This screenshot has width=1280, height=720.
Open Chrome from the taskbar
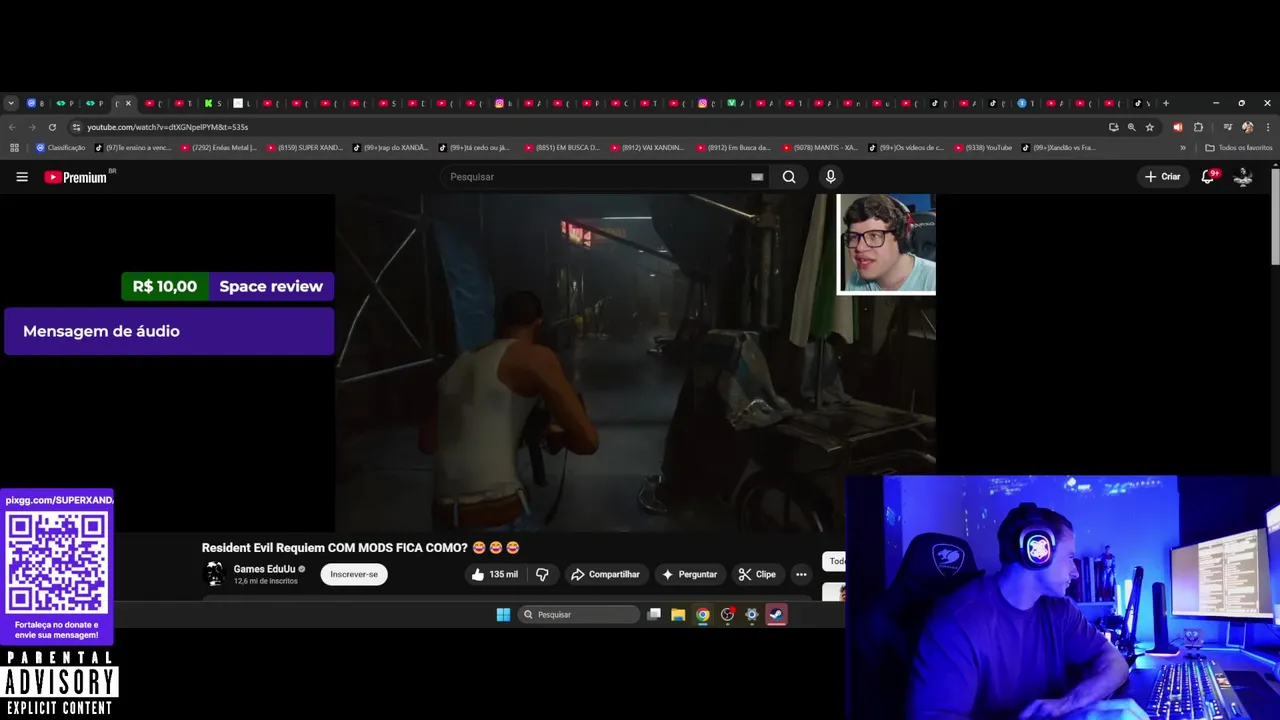[x=703, y=615]
